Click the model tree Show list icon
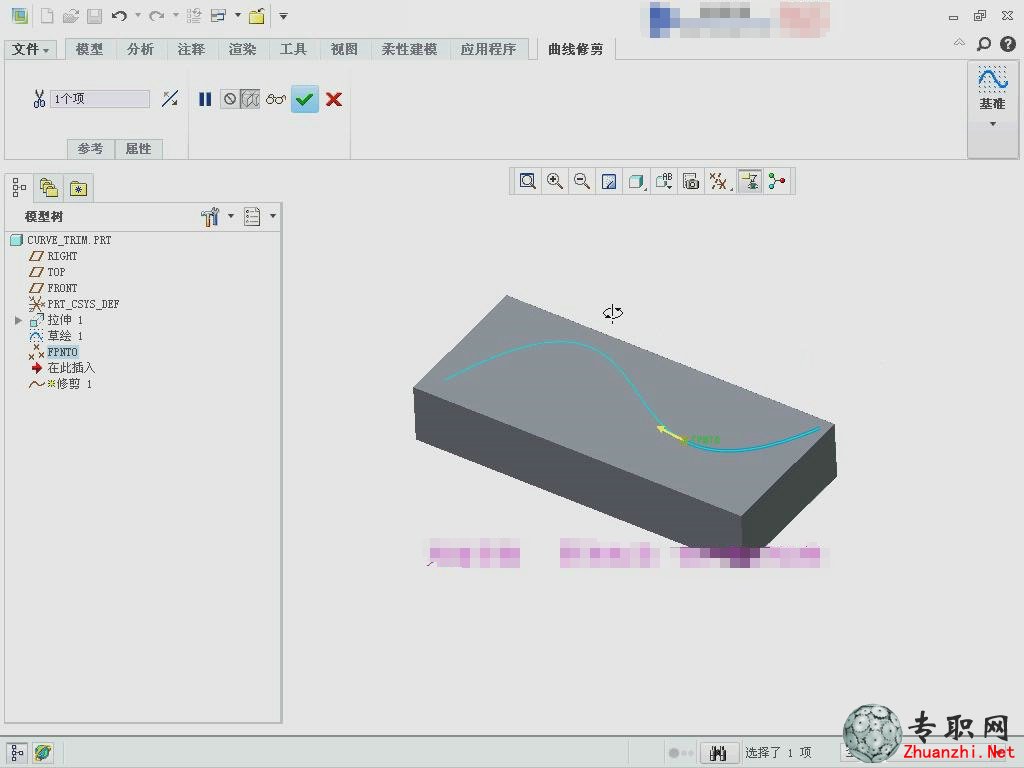 [x=252, y=216]
